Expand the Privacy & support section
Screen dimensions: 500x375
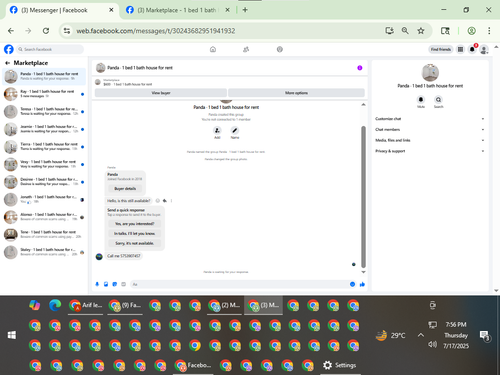430,151
